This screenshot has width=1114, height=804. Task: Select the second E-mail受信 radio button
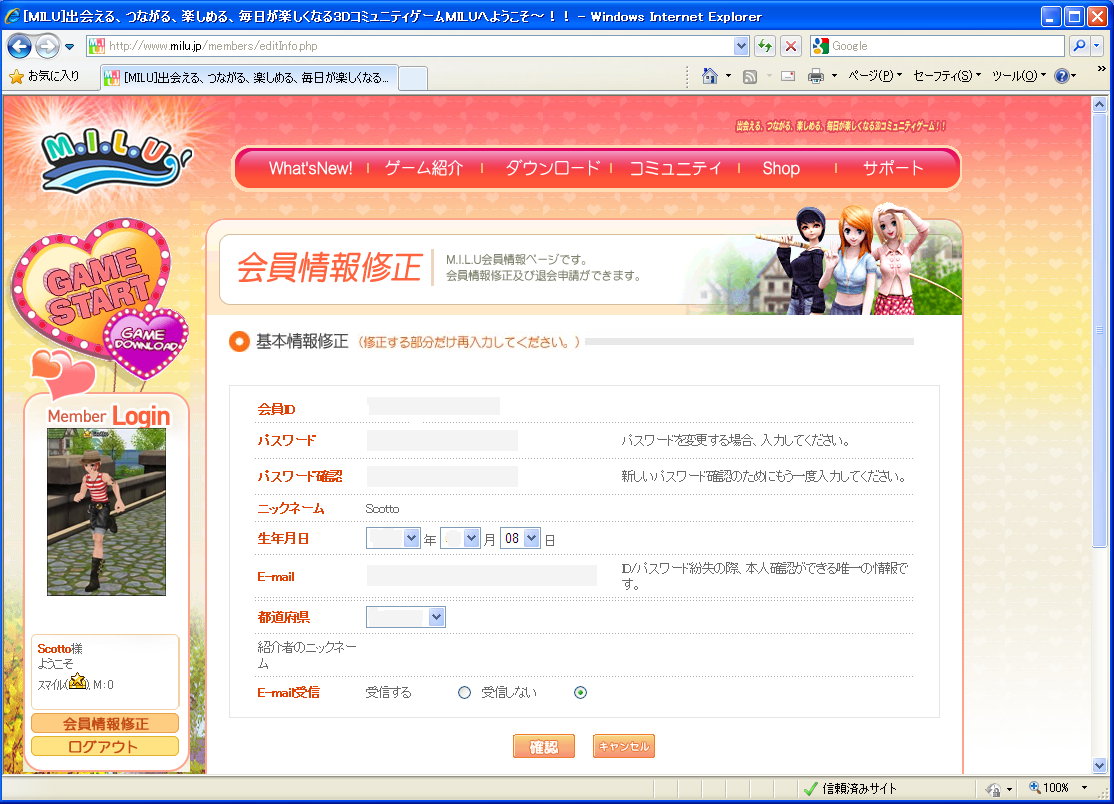[x=581, y=692]
